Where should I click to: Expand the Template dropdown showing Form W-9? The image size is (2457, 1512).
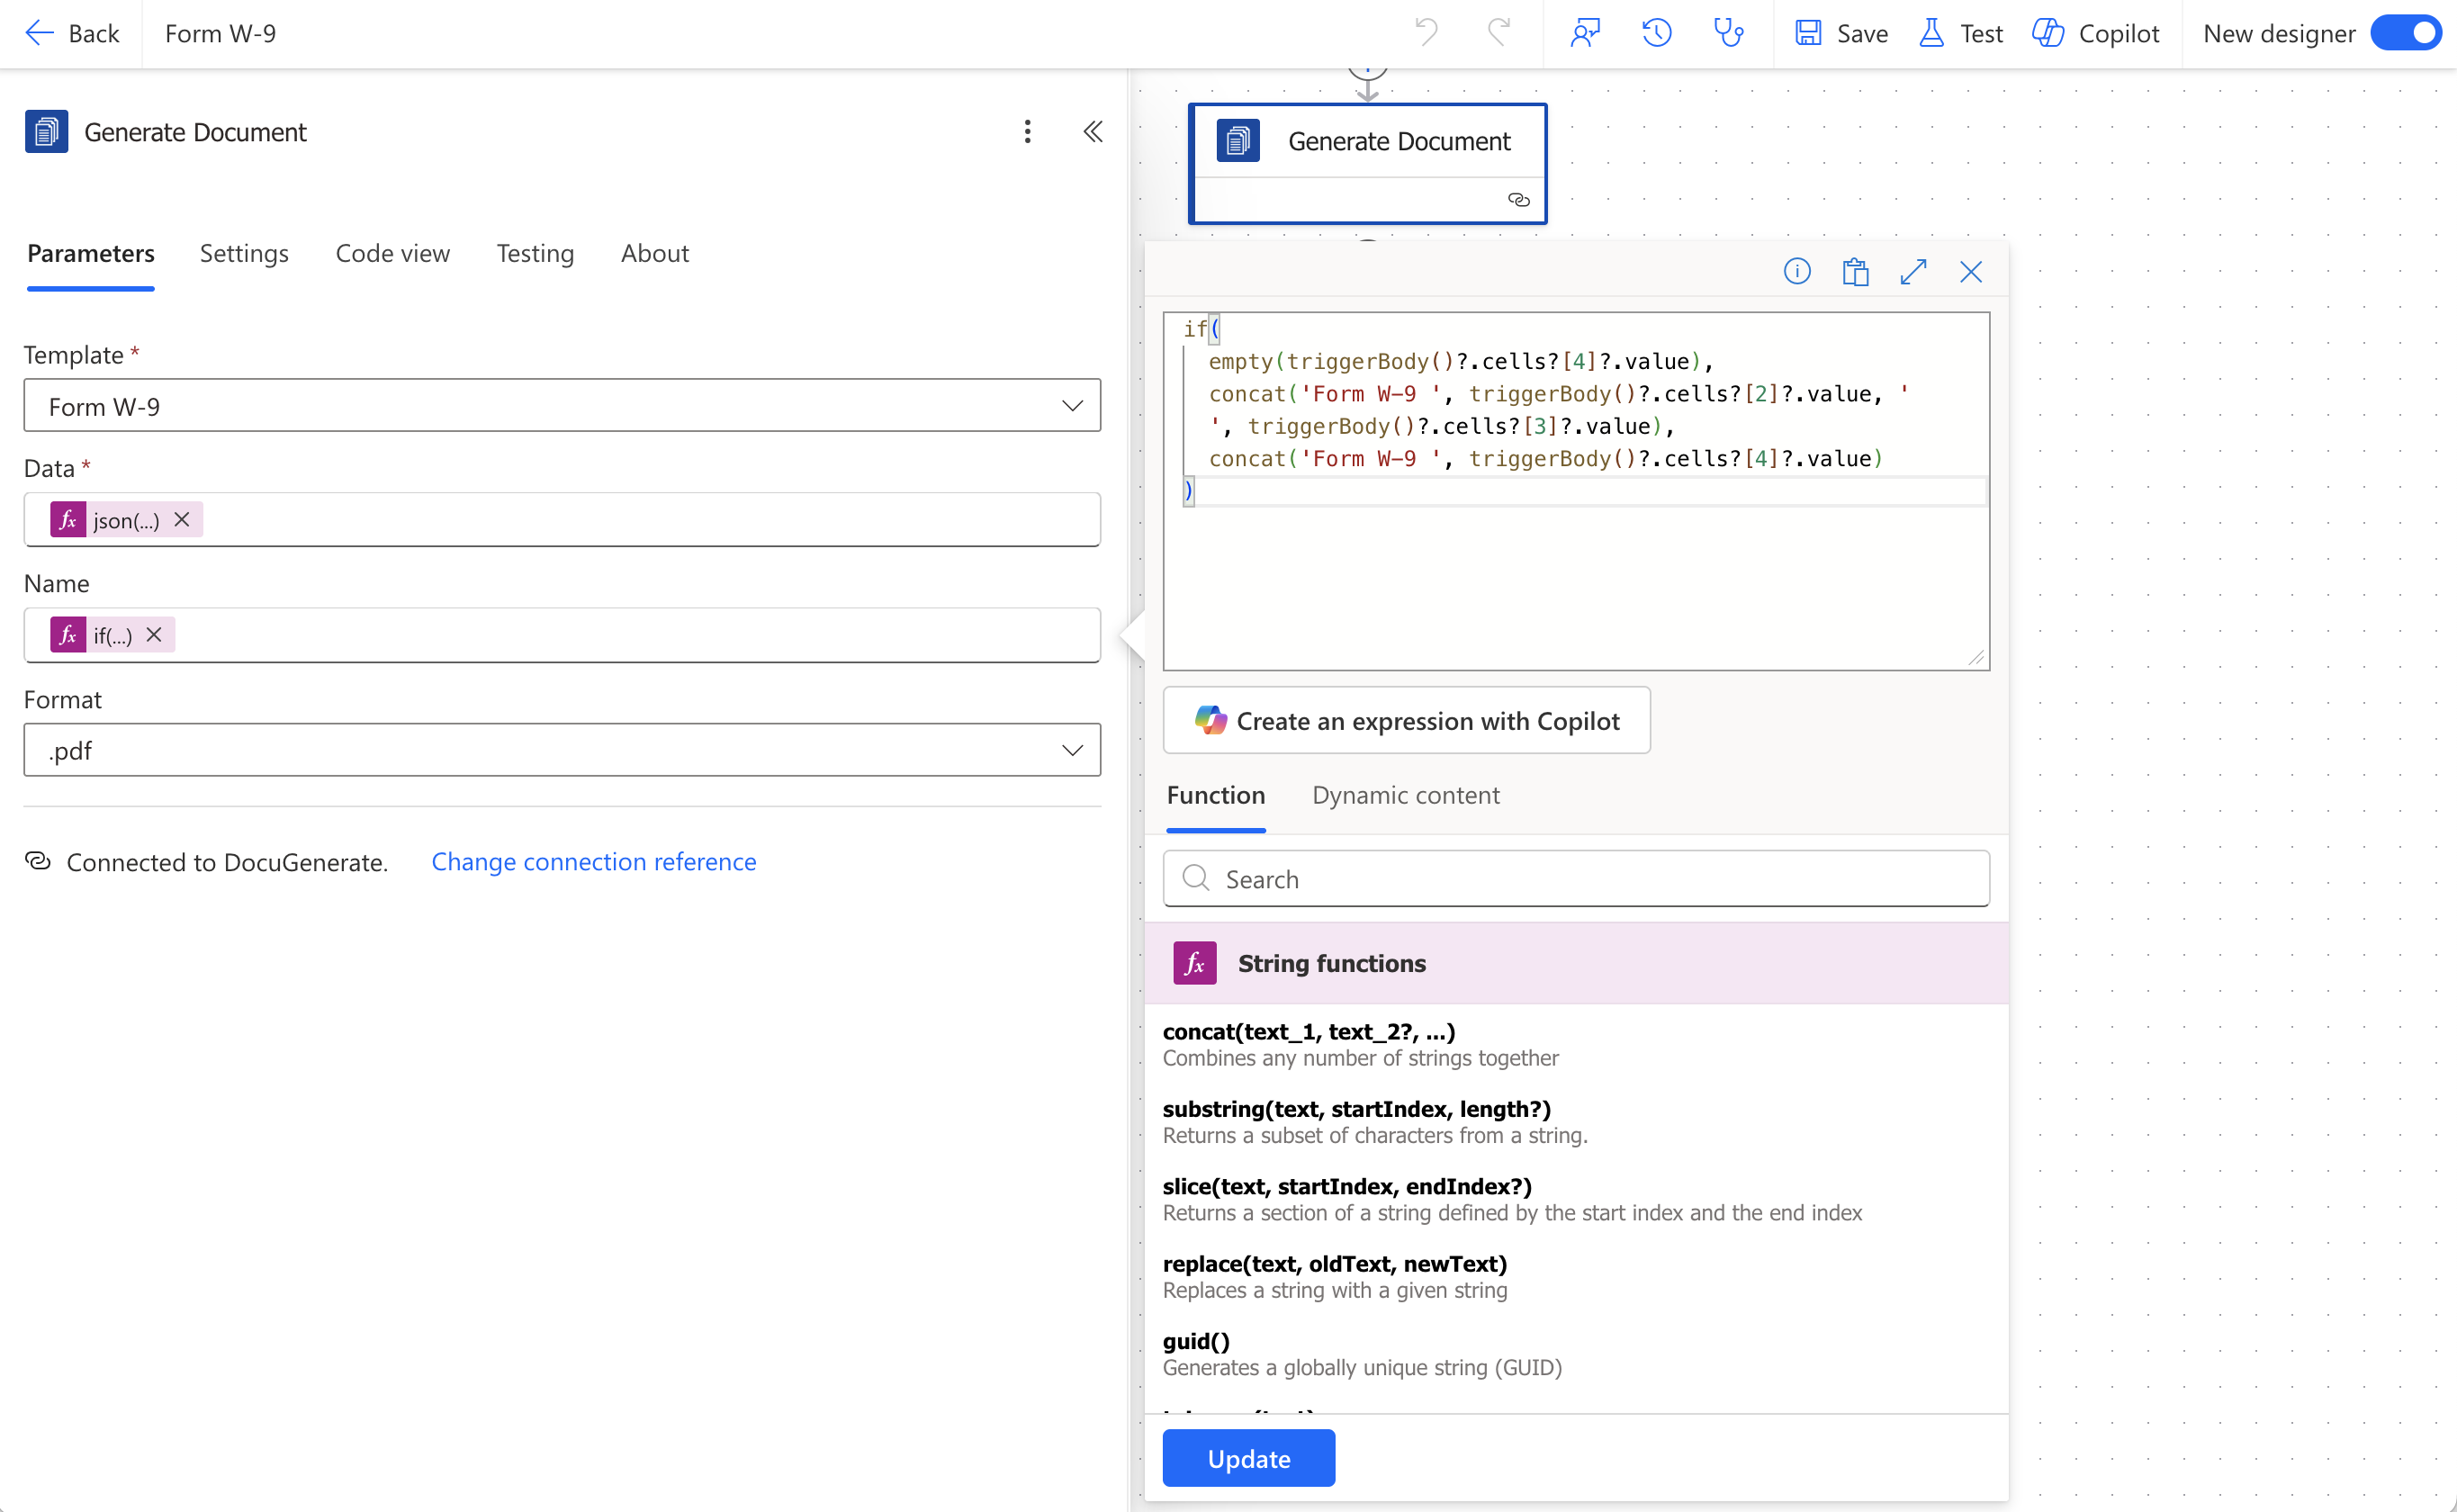562,405
